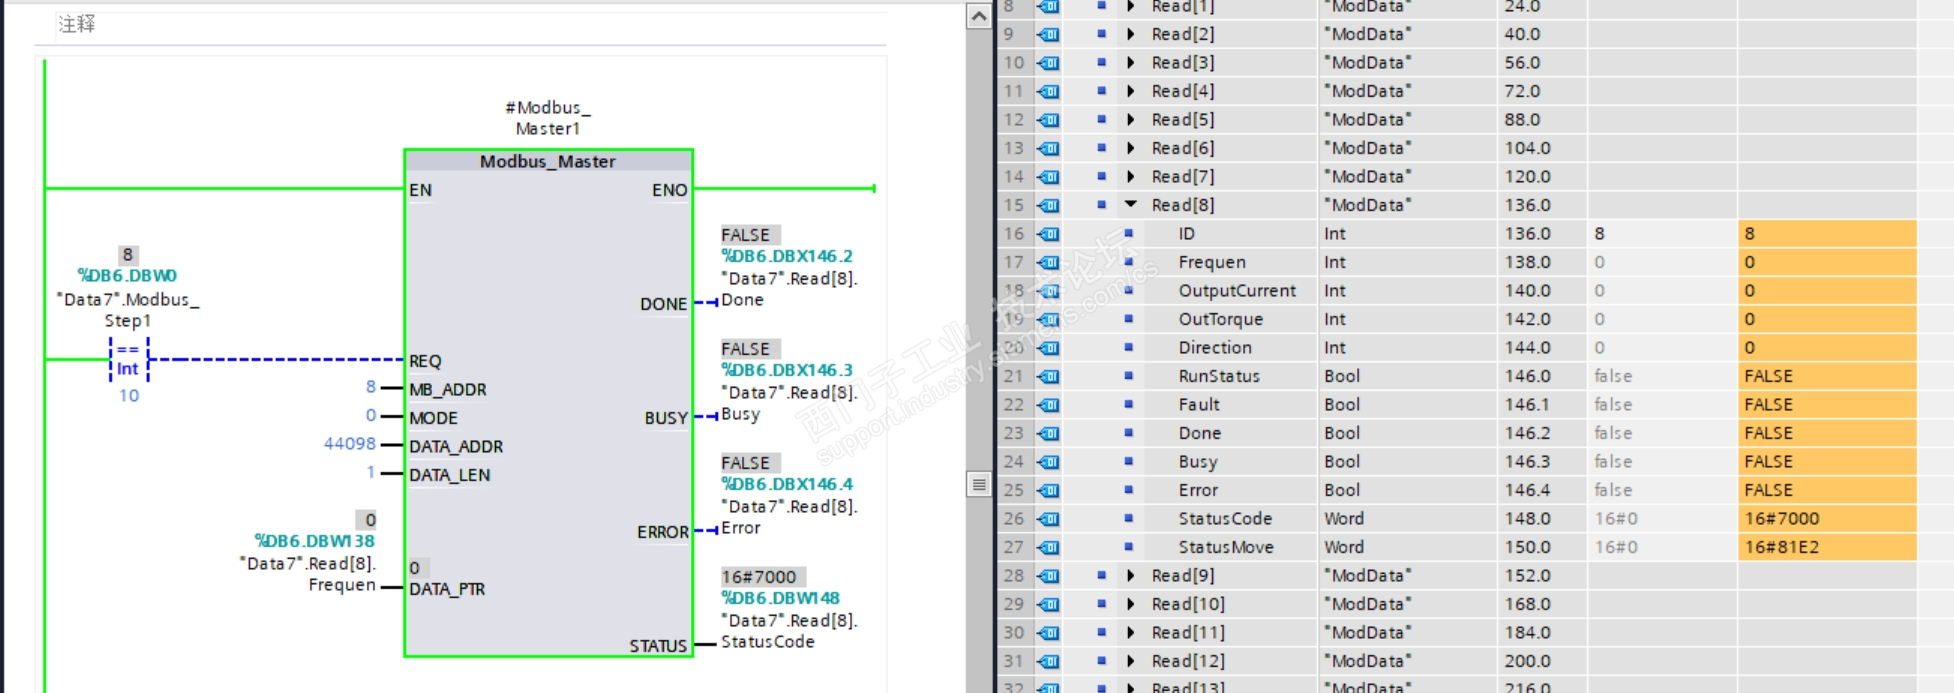Screen dimensions: 1954x693
Task: Expand the Read[12] struct row
Action: (x=1131, y=661)
